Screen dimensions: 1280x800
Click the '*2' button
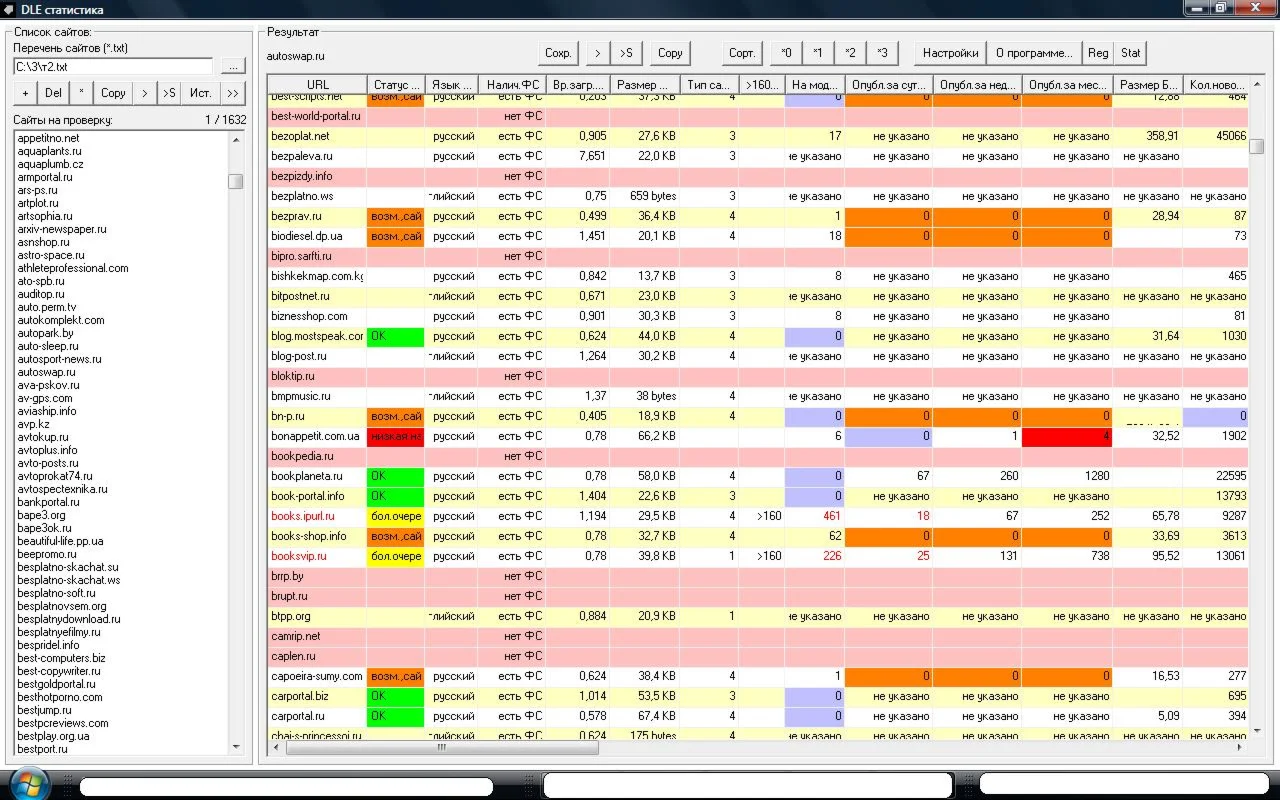(x=850, y=53)
